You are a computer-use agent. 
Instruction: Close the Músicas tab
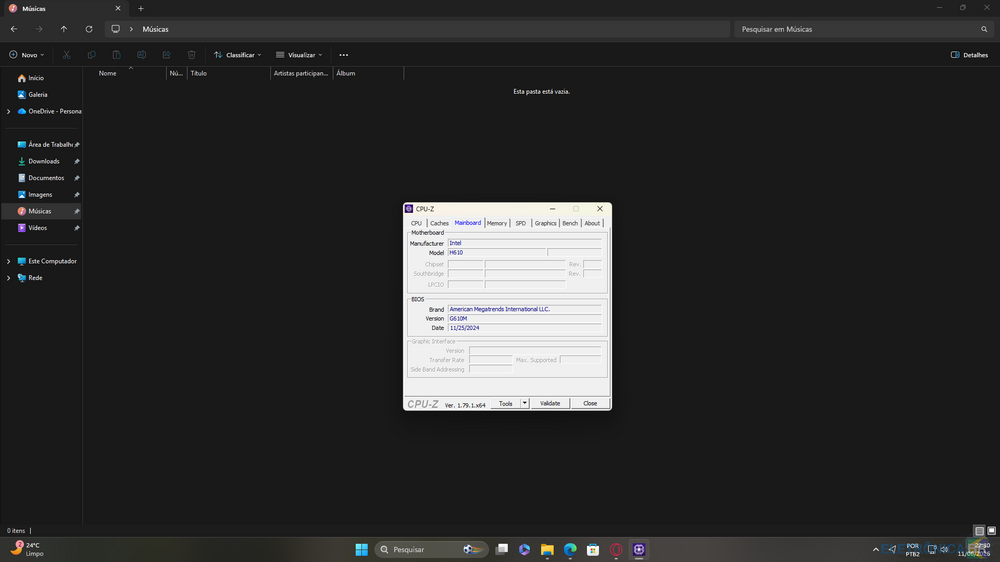118,9
